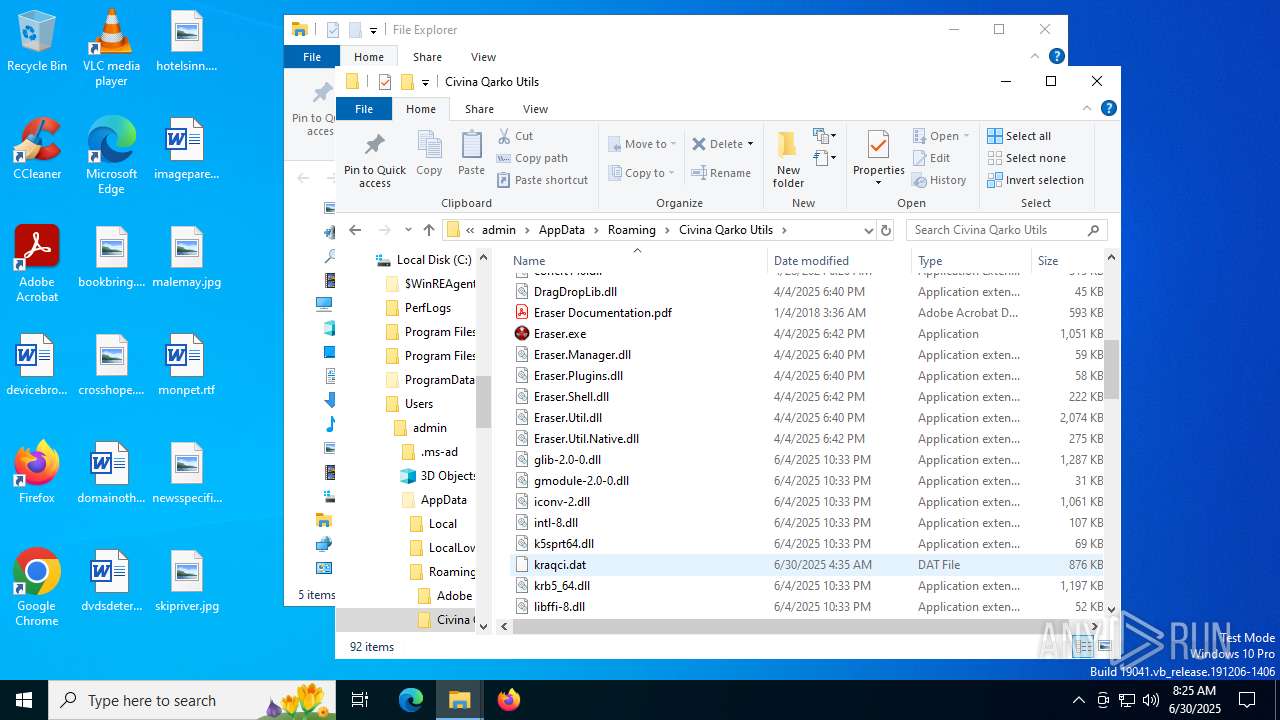The height and width of the screenshot is (720, 1280).
Task: Select the kraqci.dat file
Action: pyautogui.click(x=560, y=565)
